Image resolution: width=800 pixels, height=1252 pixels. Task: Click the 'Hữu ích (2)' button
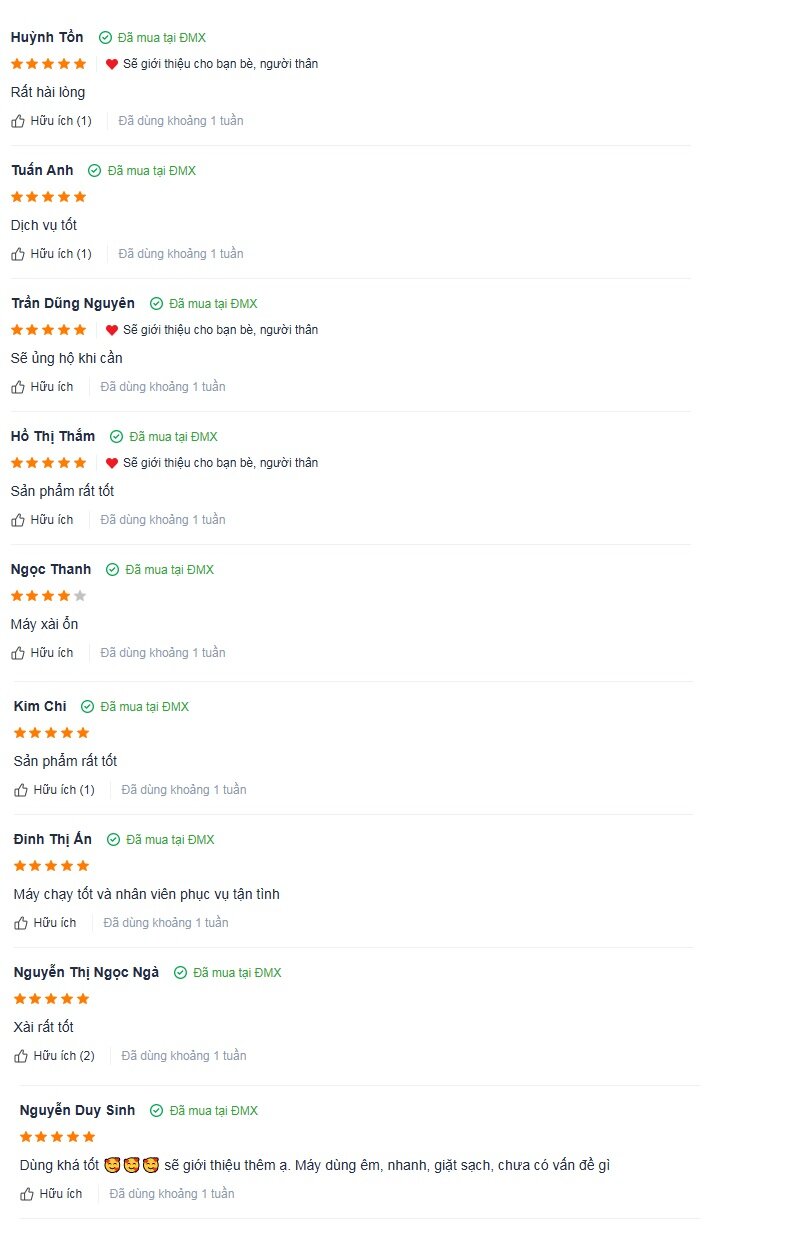point(55,1056)
